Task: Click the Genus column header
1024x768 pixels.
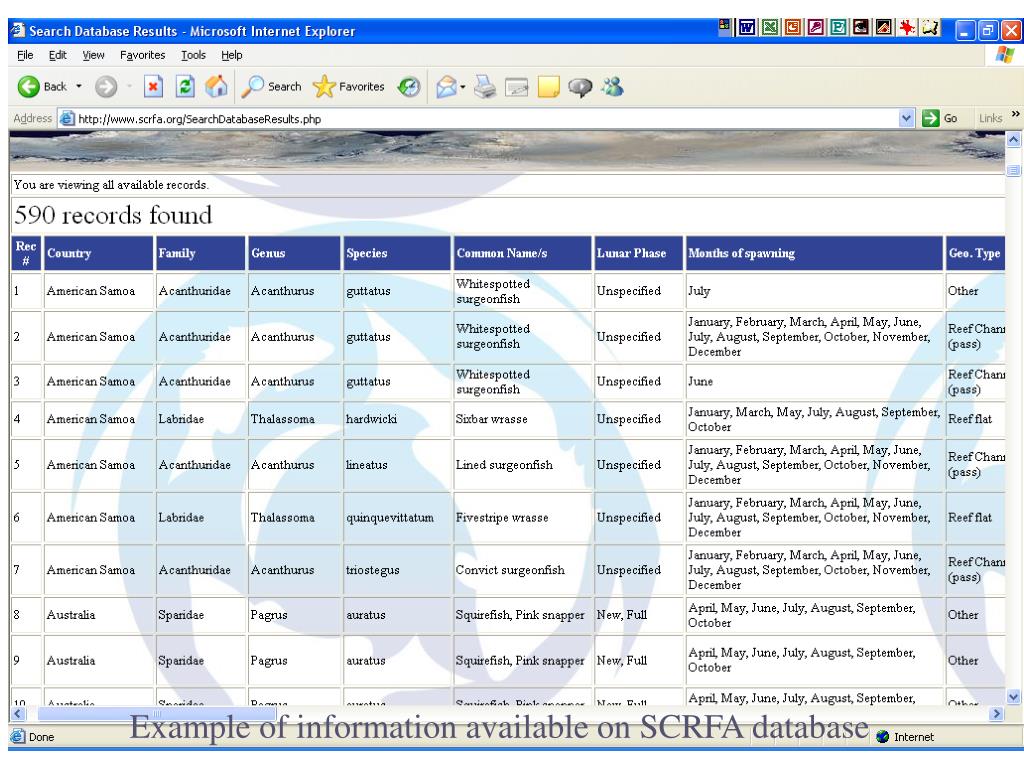Action: click(295, 253)
